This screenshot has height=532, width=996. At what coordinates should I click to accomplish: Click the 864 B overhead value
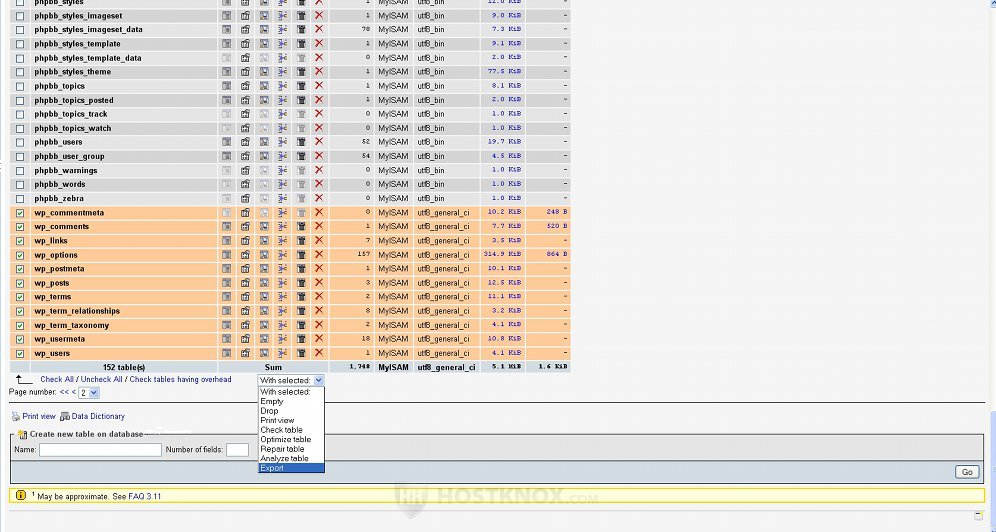[x=557, y=254]
